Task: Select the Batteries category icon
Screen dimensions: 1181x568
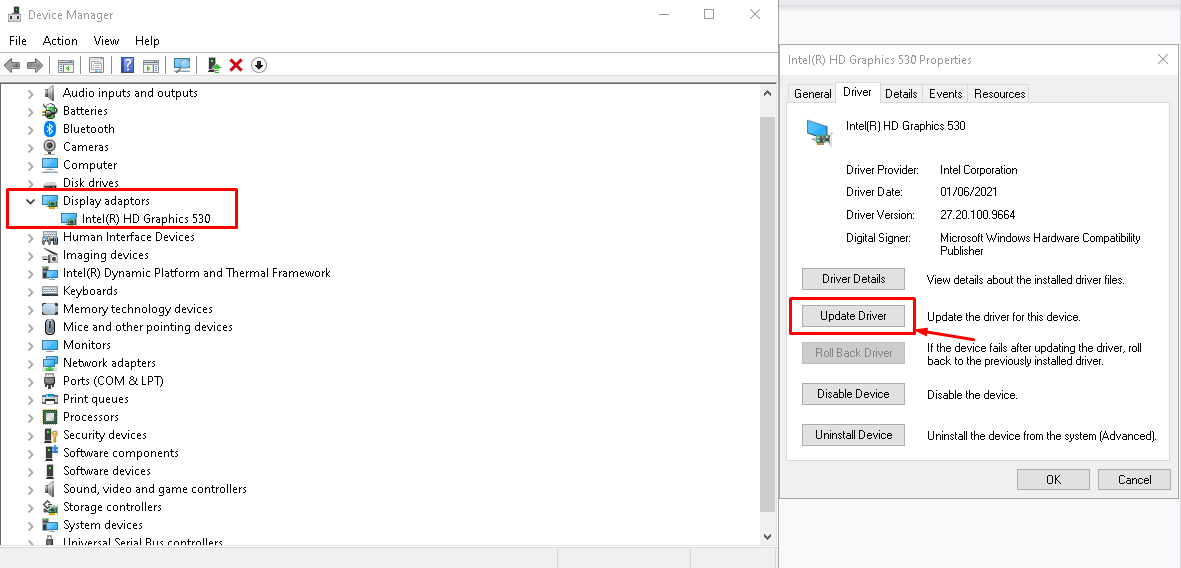Action: click(50, 111)
